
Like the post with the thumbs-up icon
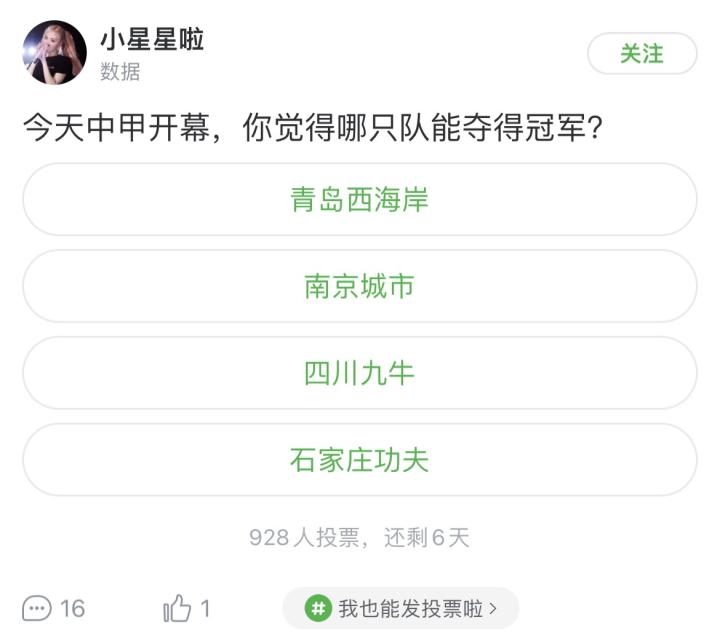coord(177,608)
